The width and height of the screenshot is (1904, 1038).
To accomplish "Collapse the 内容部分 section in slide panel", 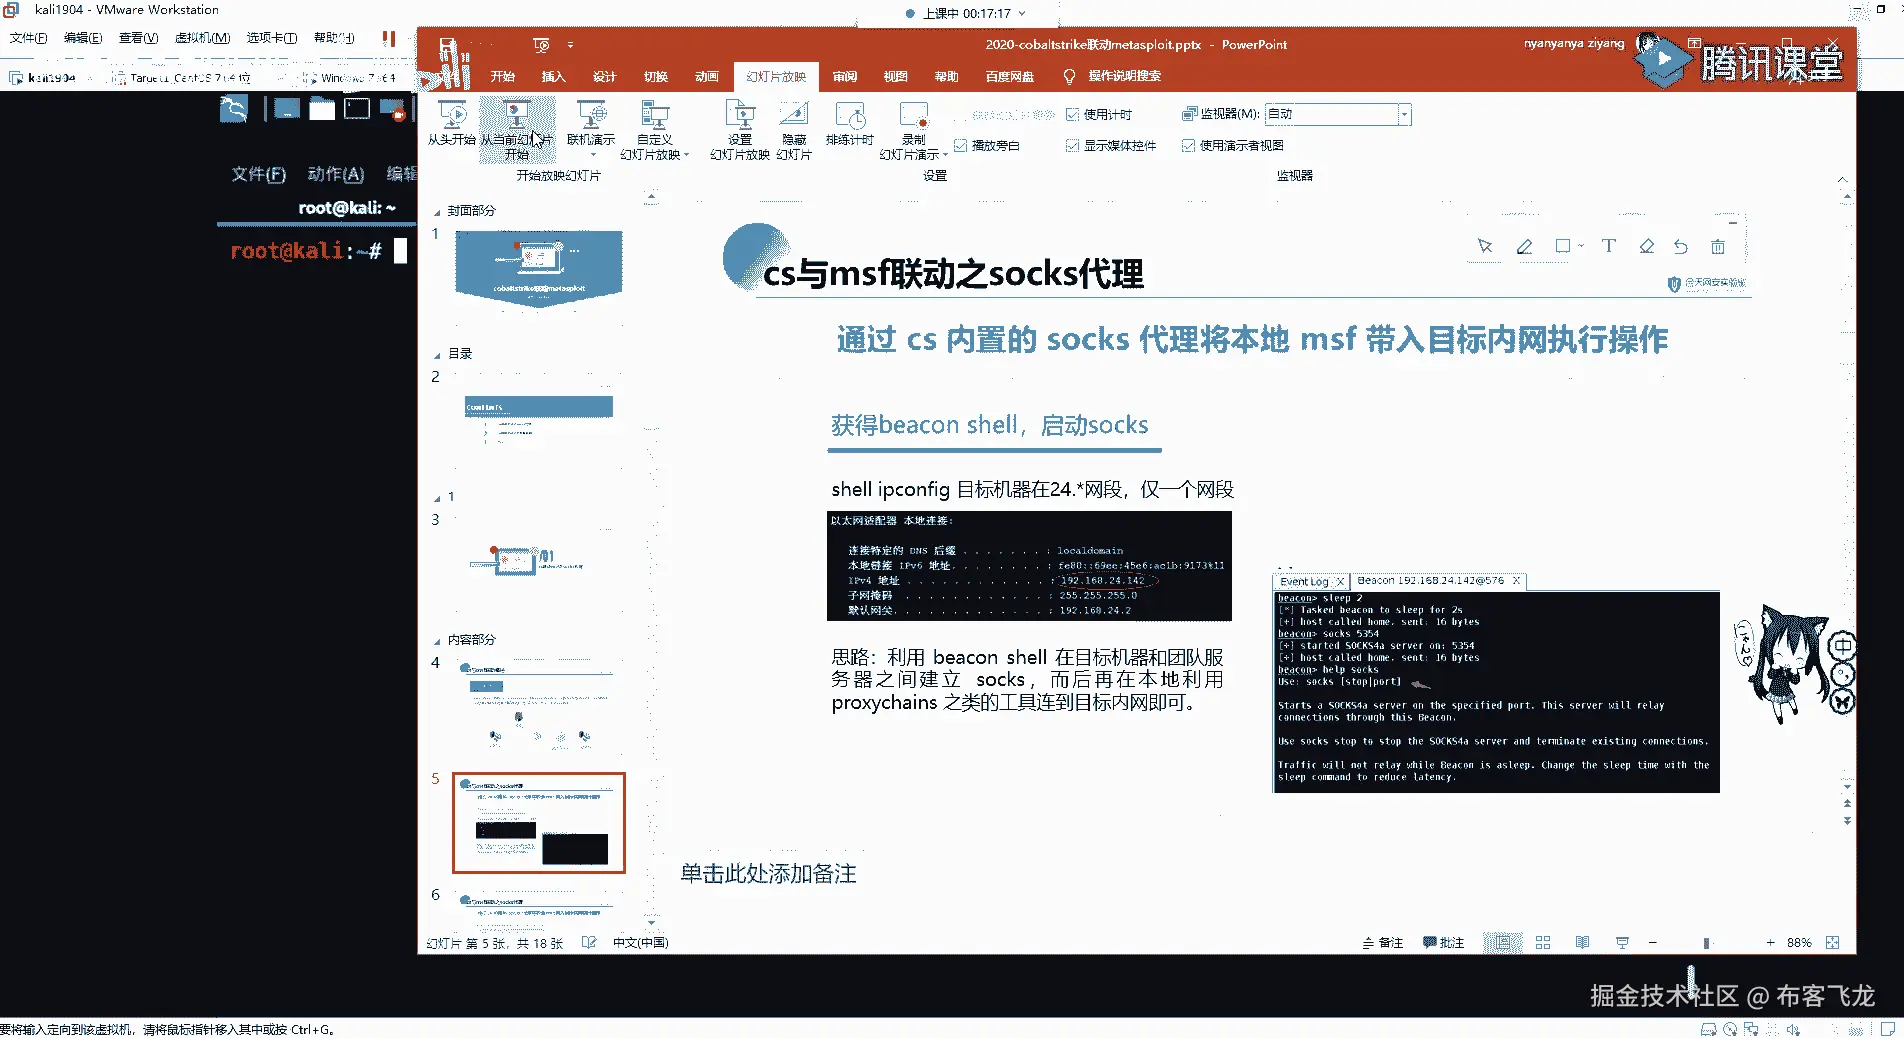I will point(437,641).
